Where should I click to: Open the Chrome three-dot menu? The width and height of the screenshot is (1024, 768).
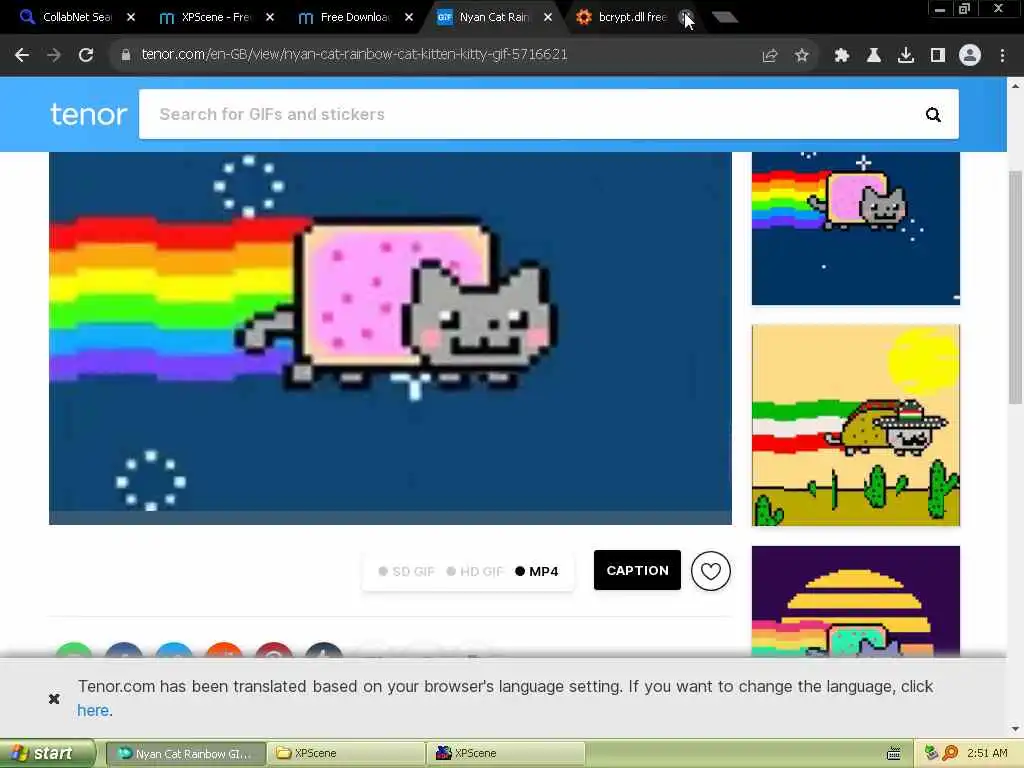click(x=1002, y=56)
